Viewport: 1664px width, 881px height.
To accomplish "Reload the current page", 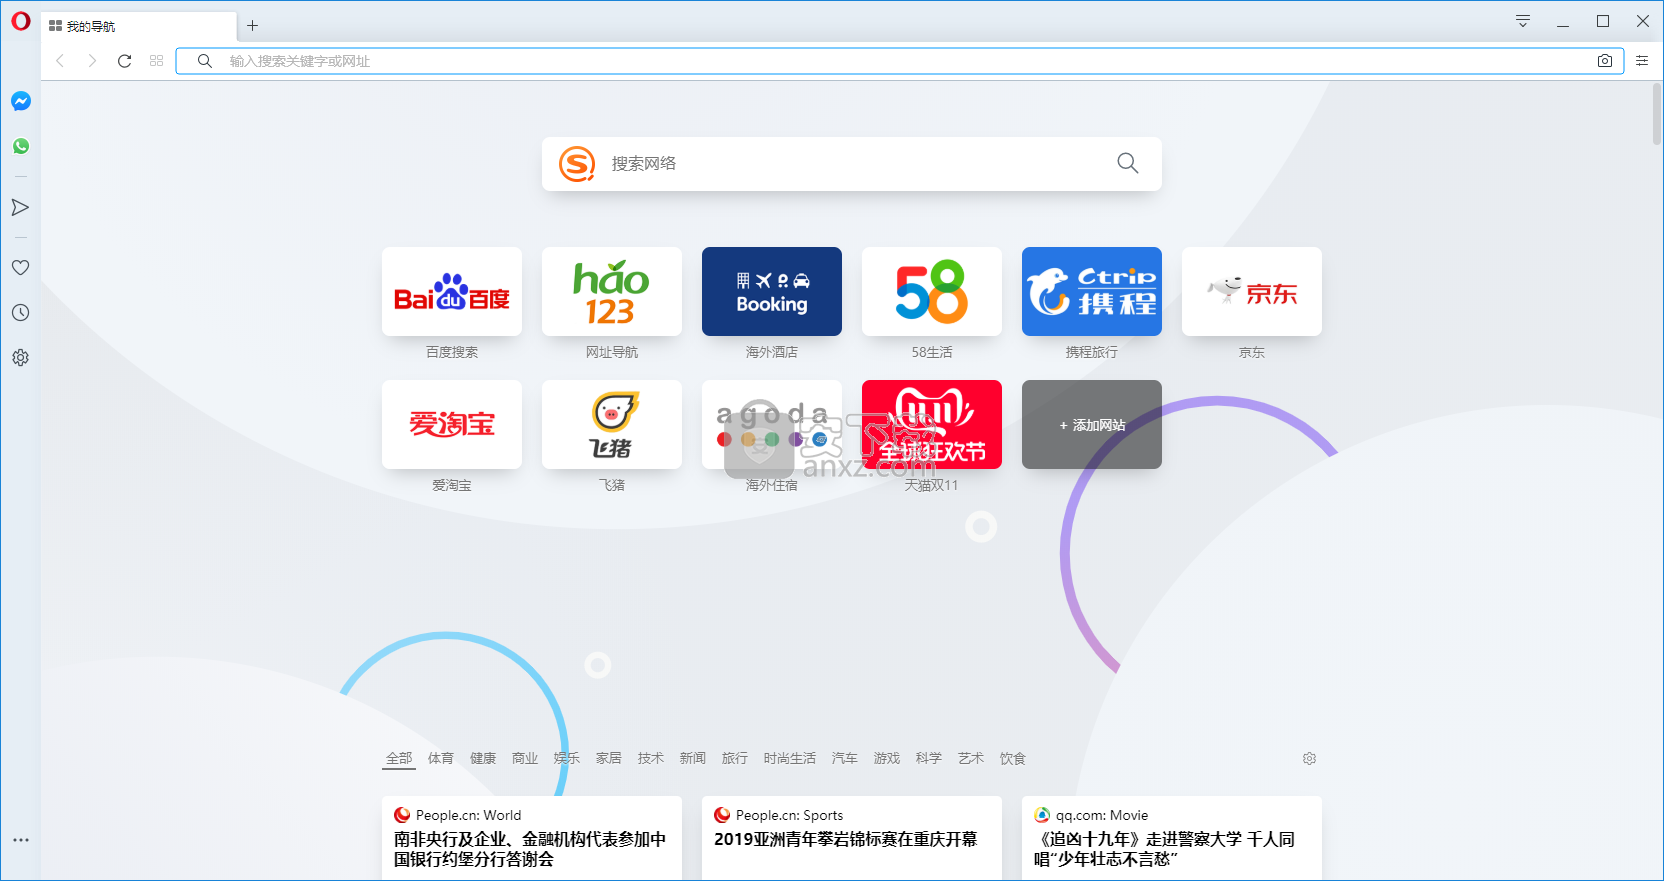I will (x=124, y=61).
